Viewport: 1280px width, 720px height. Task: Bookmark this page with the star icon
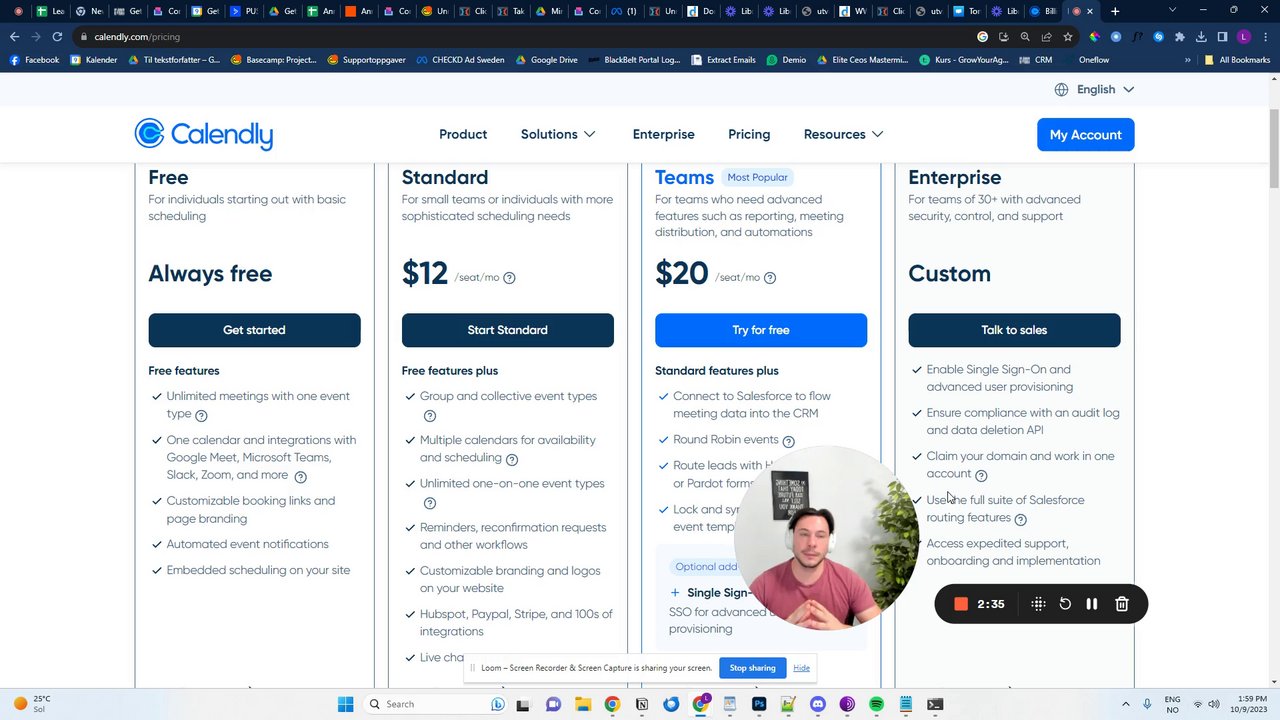(x=1068, y=36)
